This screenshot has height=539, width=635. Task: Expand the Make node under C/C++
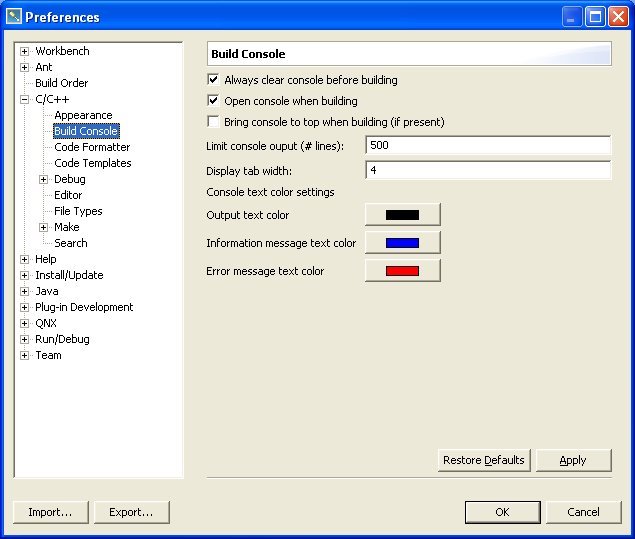point(44,227)
